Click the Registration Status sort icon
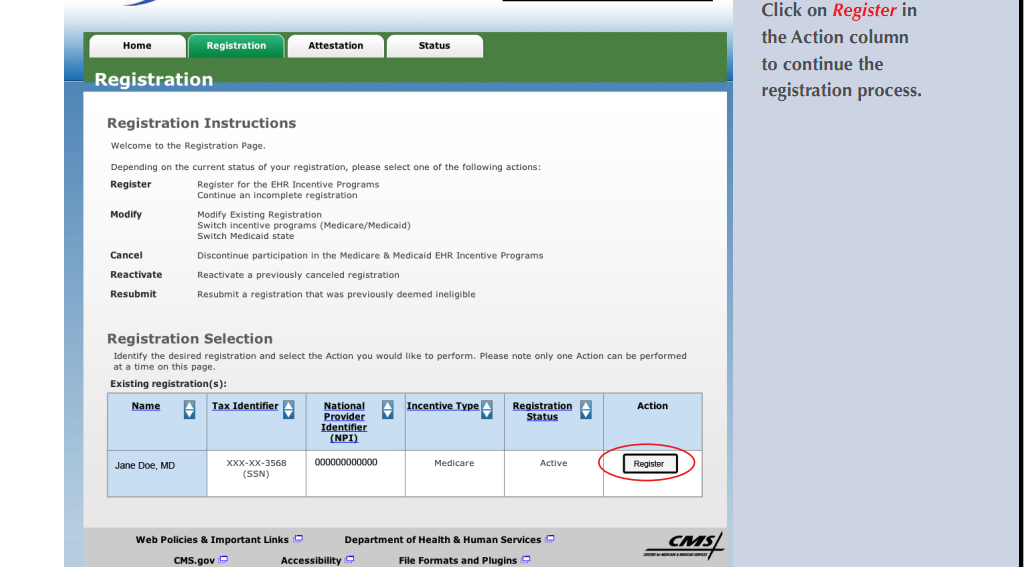 point(586,409)
